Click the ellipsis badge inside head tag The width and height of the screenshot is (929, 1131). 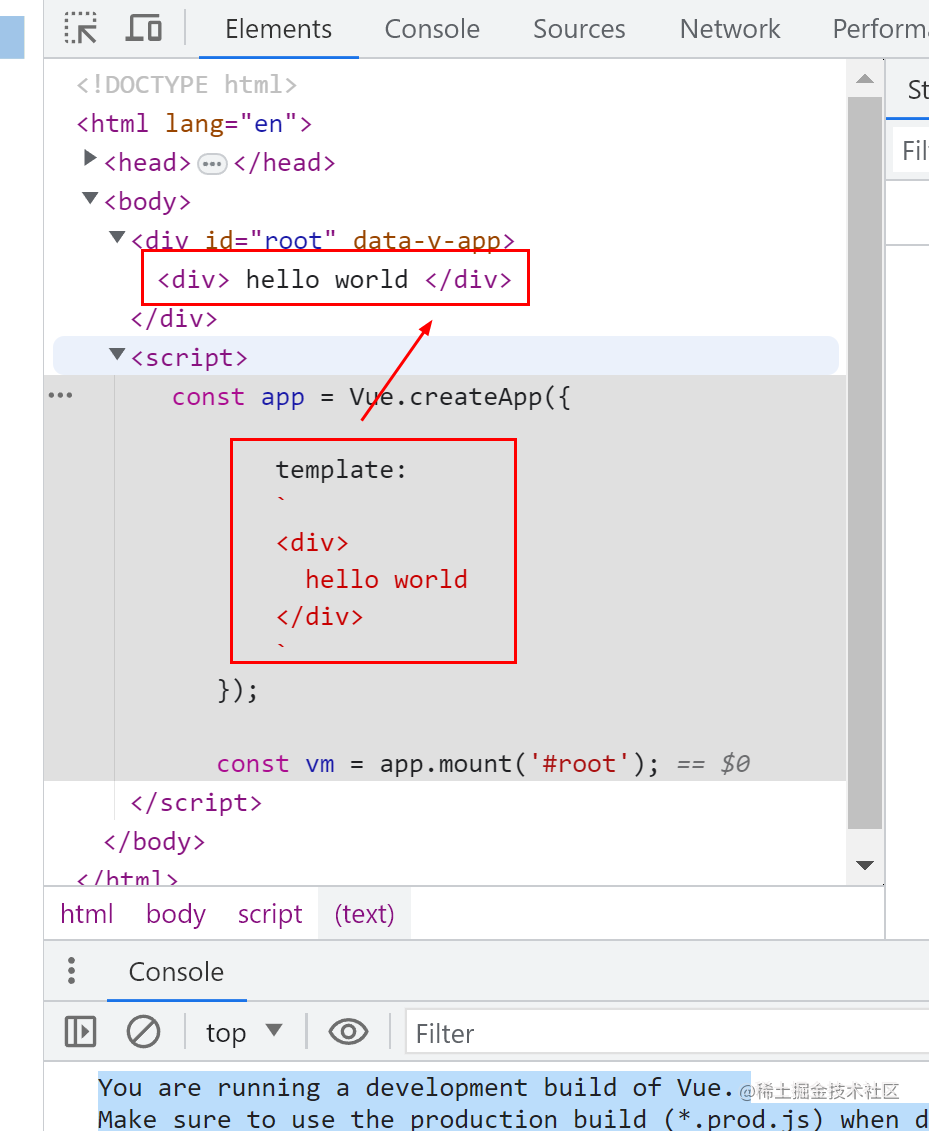click(x=212, y=164)
